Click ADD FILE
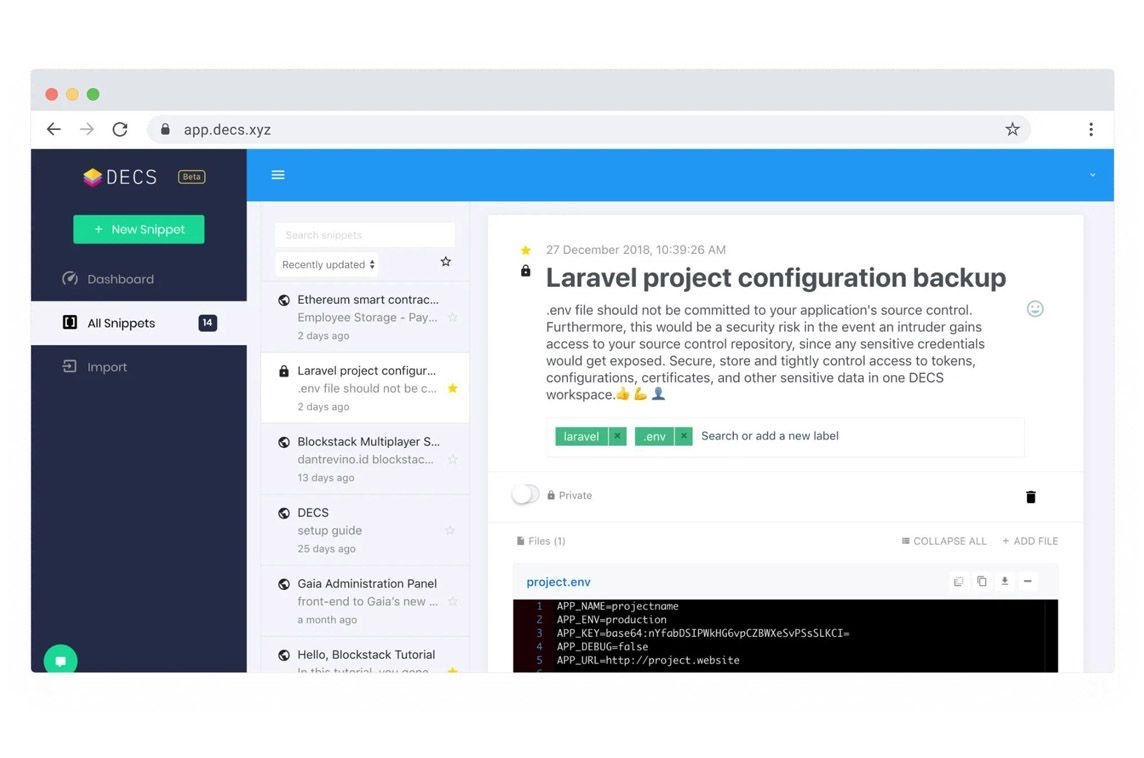Screen dimensions: 1144x758 (x=1029, y=541)
